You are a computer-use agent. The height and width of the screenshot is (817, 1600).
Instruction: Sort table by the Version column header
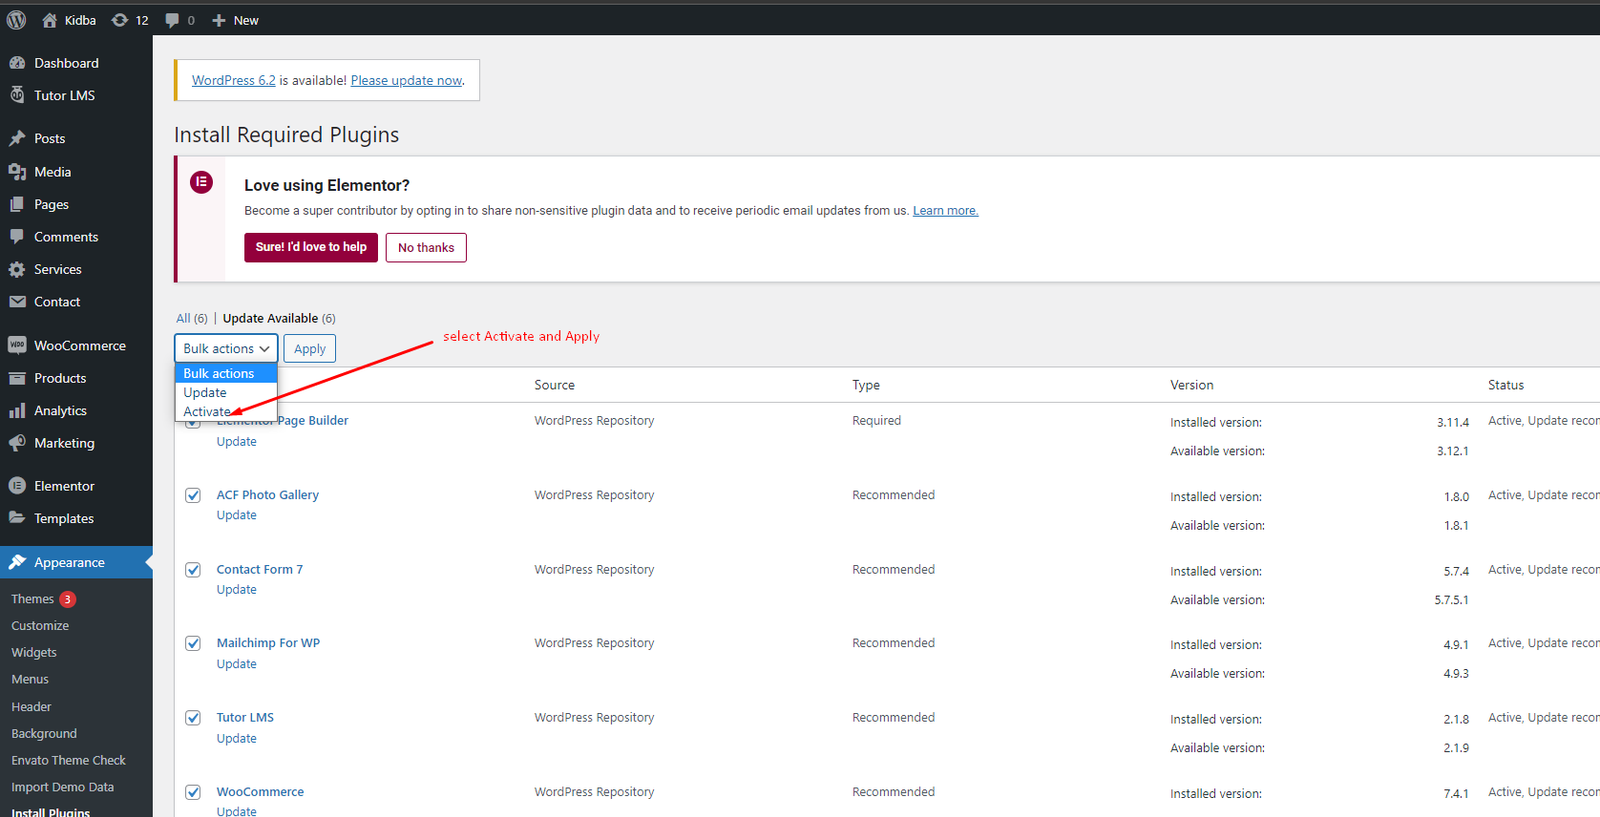point(1191,385)
